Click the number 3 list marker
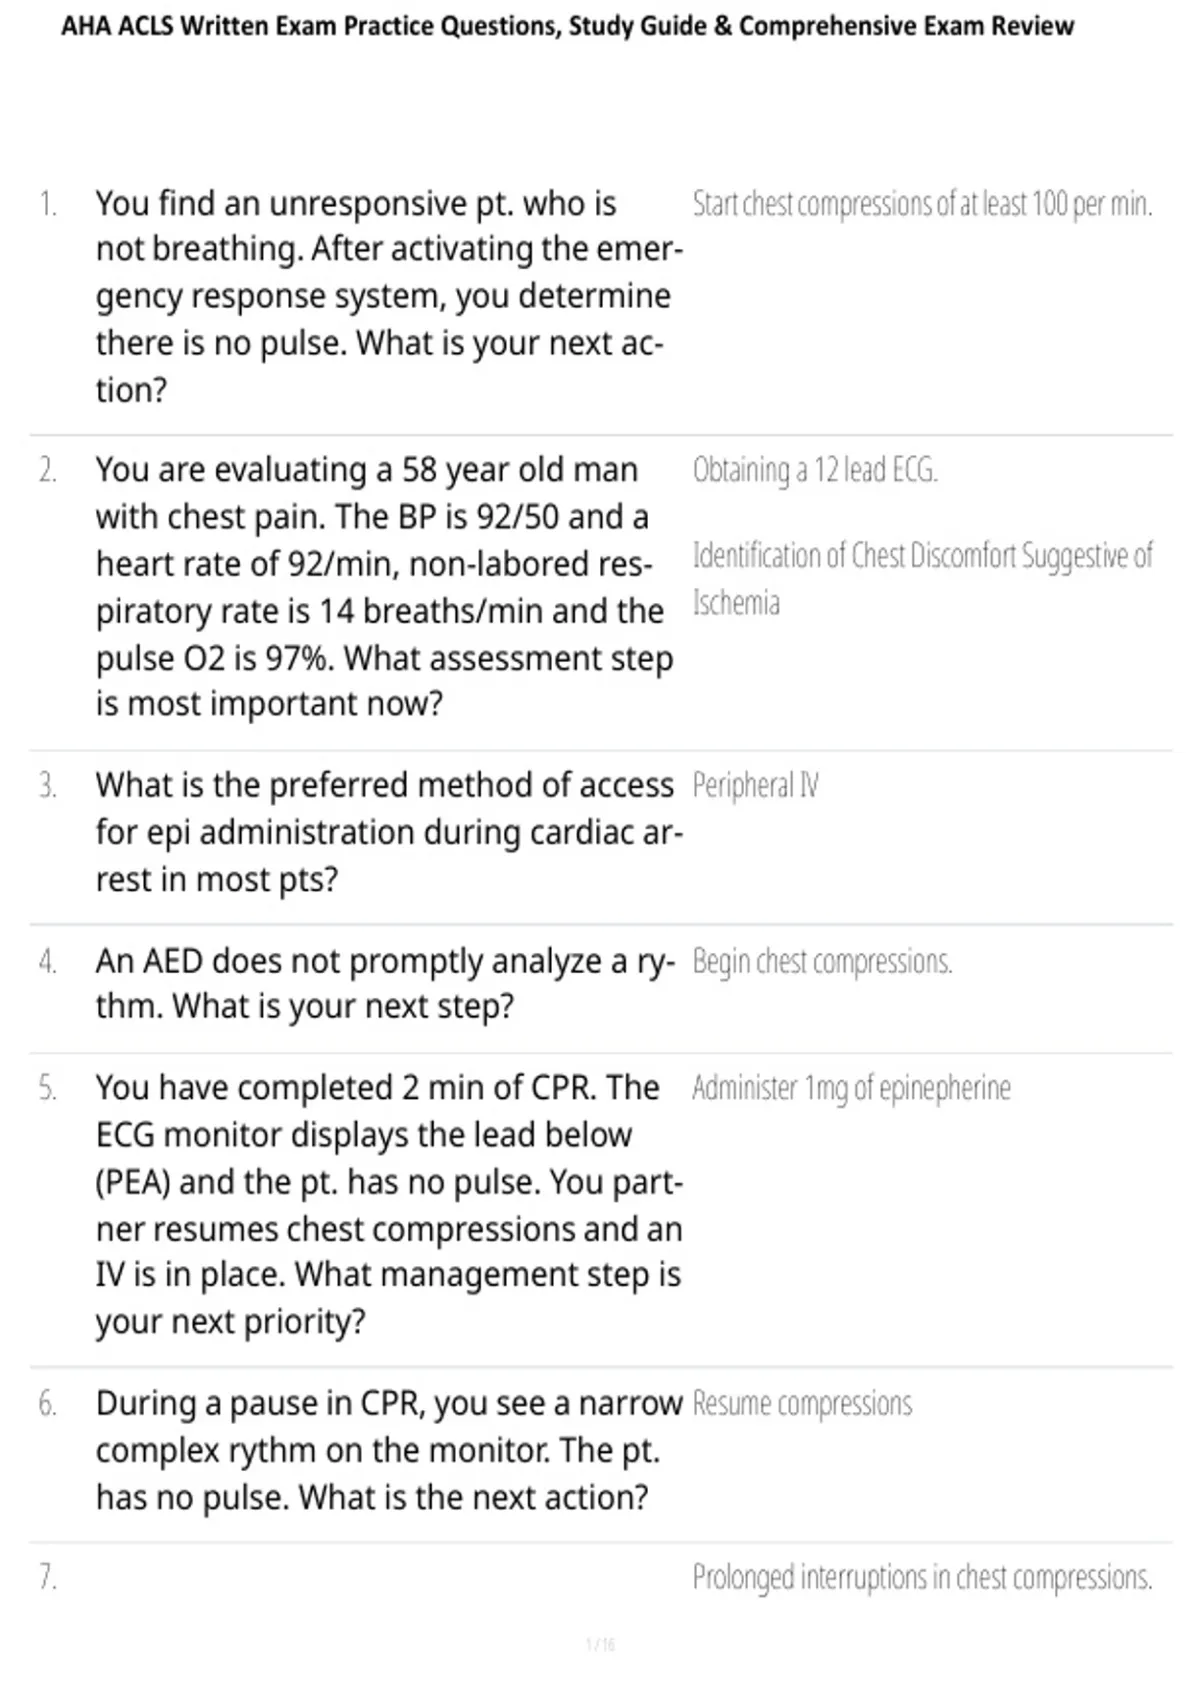The height and width of the screenshot is (1700, 1200). (47, 786)
